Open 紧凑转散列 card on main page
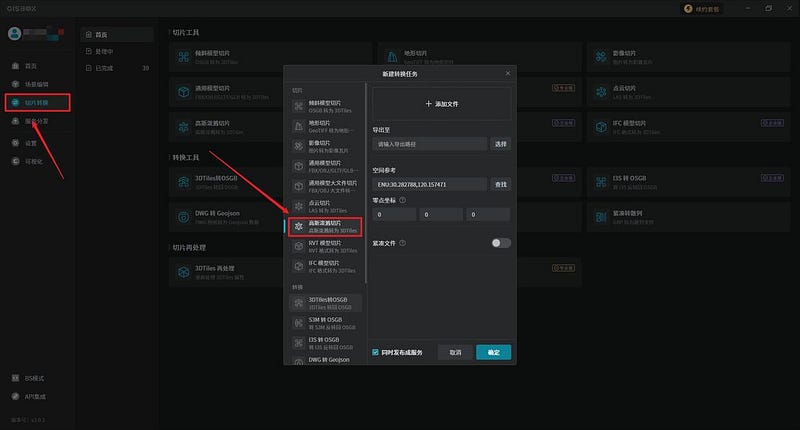This screenshot has height=430, width=800. [688, 217]
